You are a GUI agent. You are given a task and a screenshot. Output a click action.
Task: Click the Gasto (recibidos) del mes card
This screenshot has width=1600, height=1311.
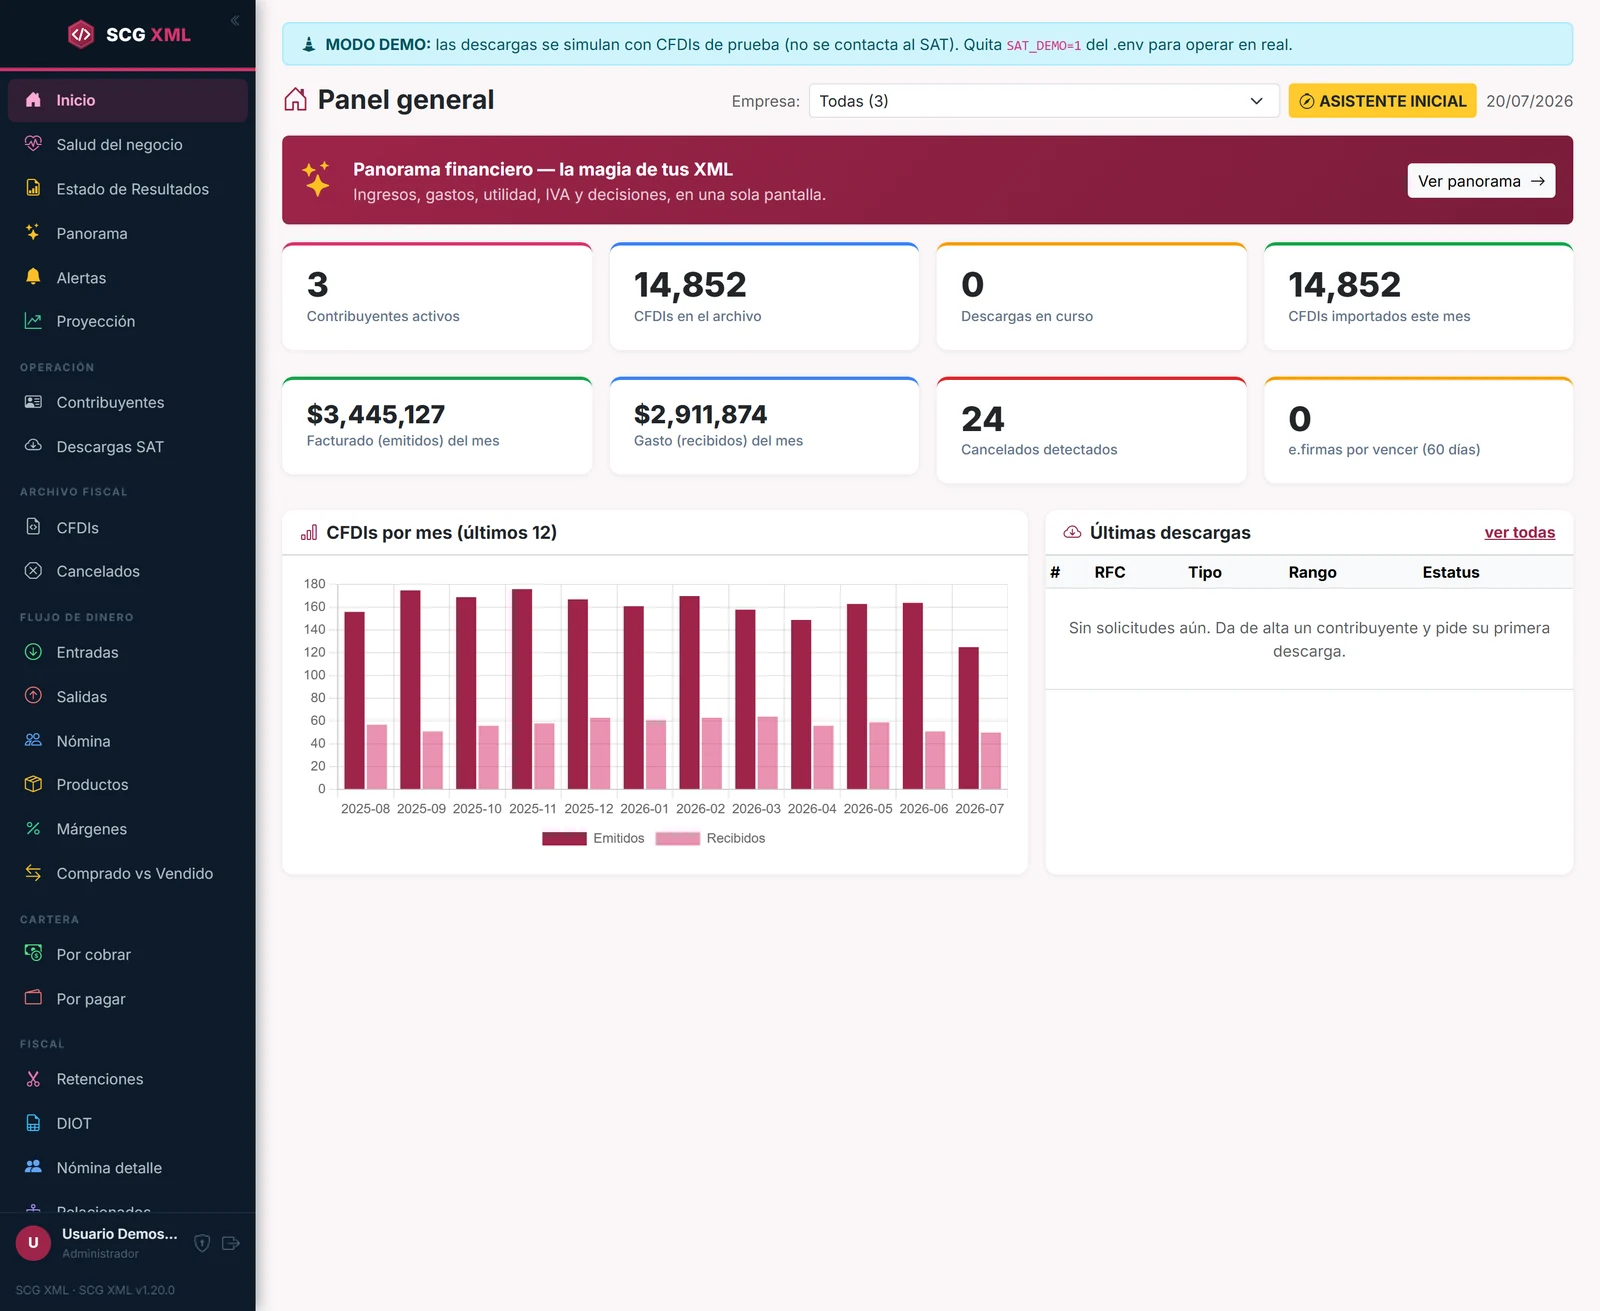(764, 425)
